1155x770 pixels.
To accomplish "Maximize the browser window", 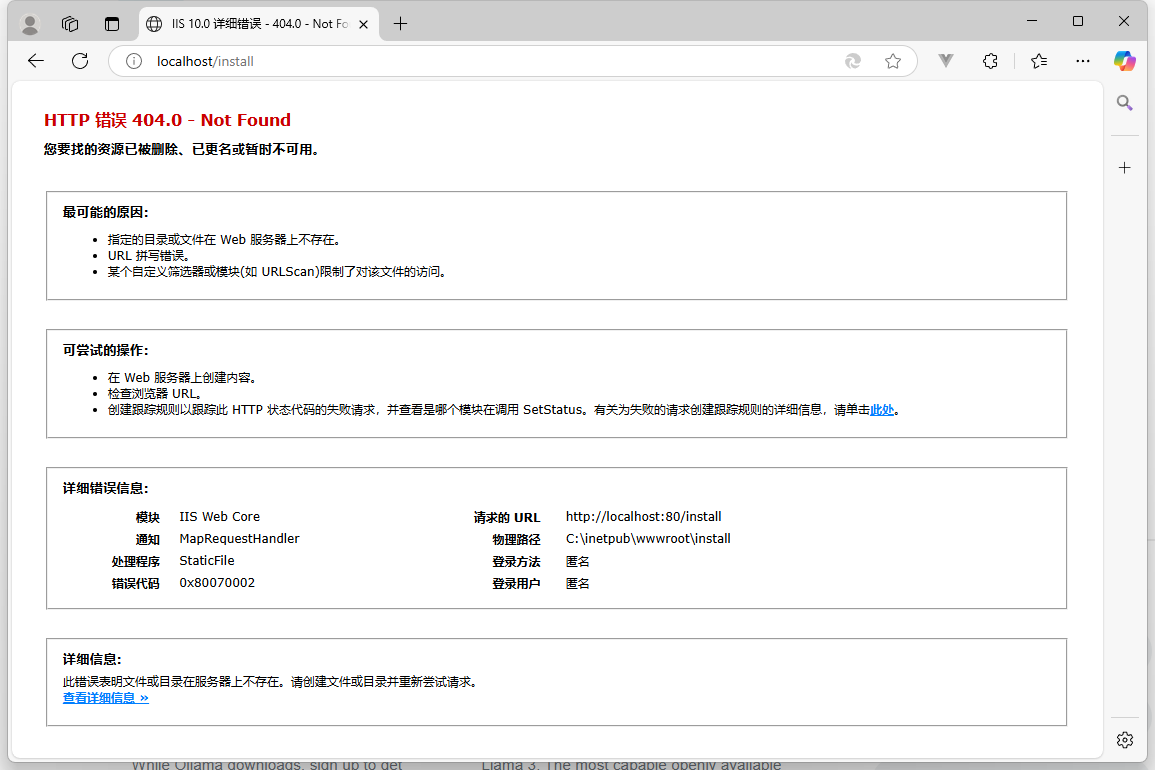I will click(x=1078, y=21).
